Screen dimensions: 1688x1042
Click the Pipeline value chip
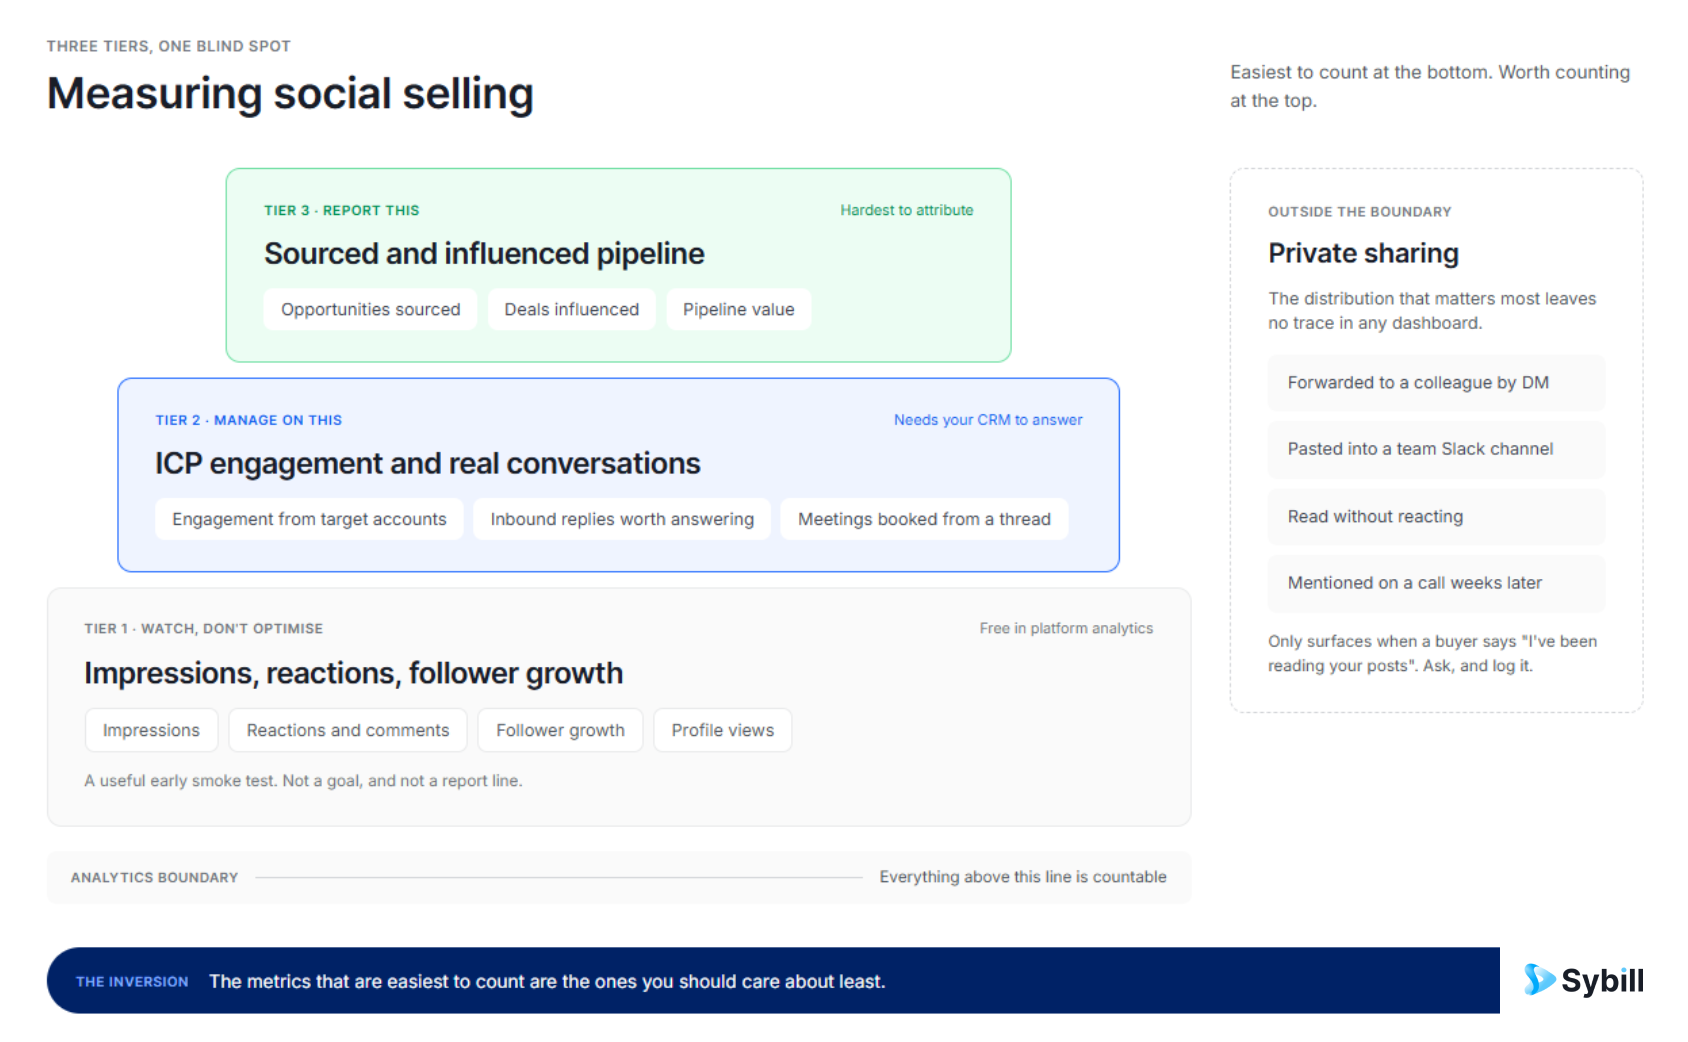[x=738, y=309]
